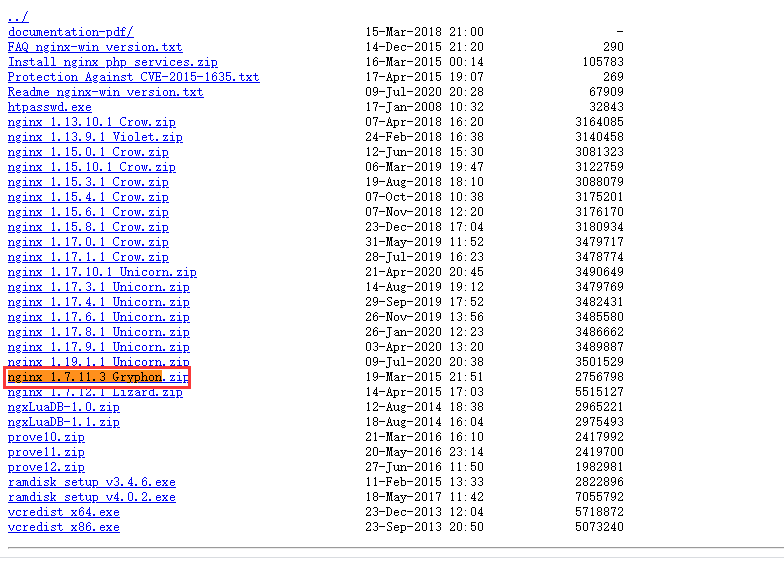Select date 09-Jul-2020 20:38

pos(424,362)
